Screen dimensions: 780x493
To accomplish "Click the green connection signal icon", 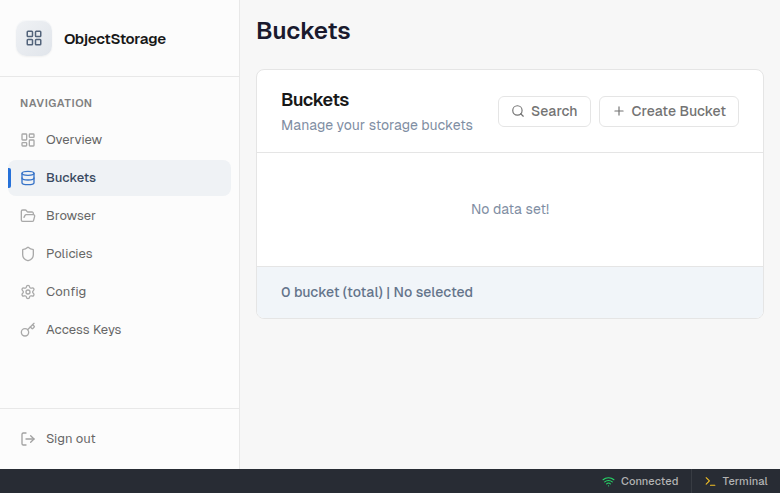I will click(x=608, y=481).
